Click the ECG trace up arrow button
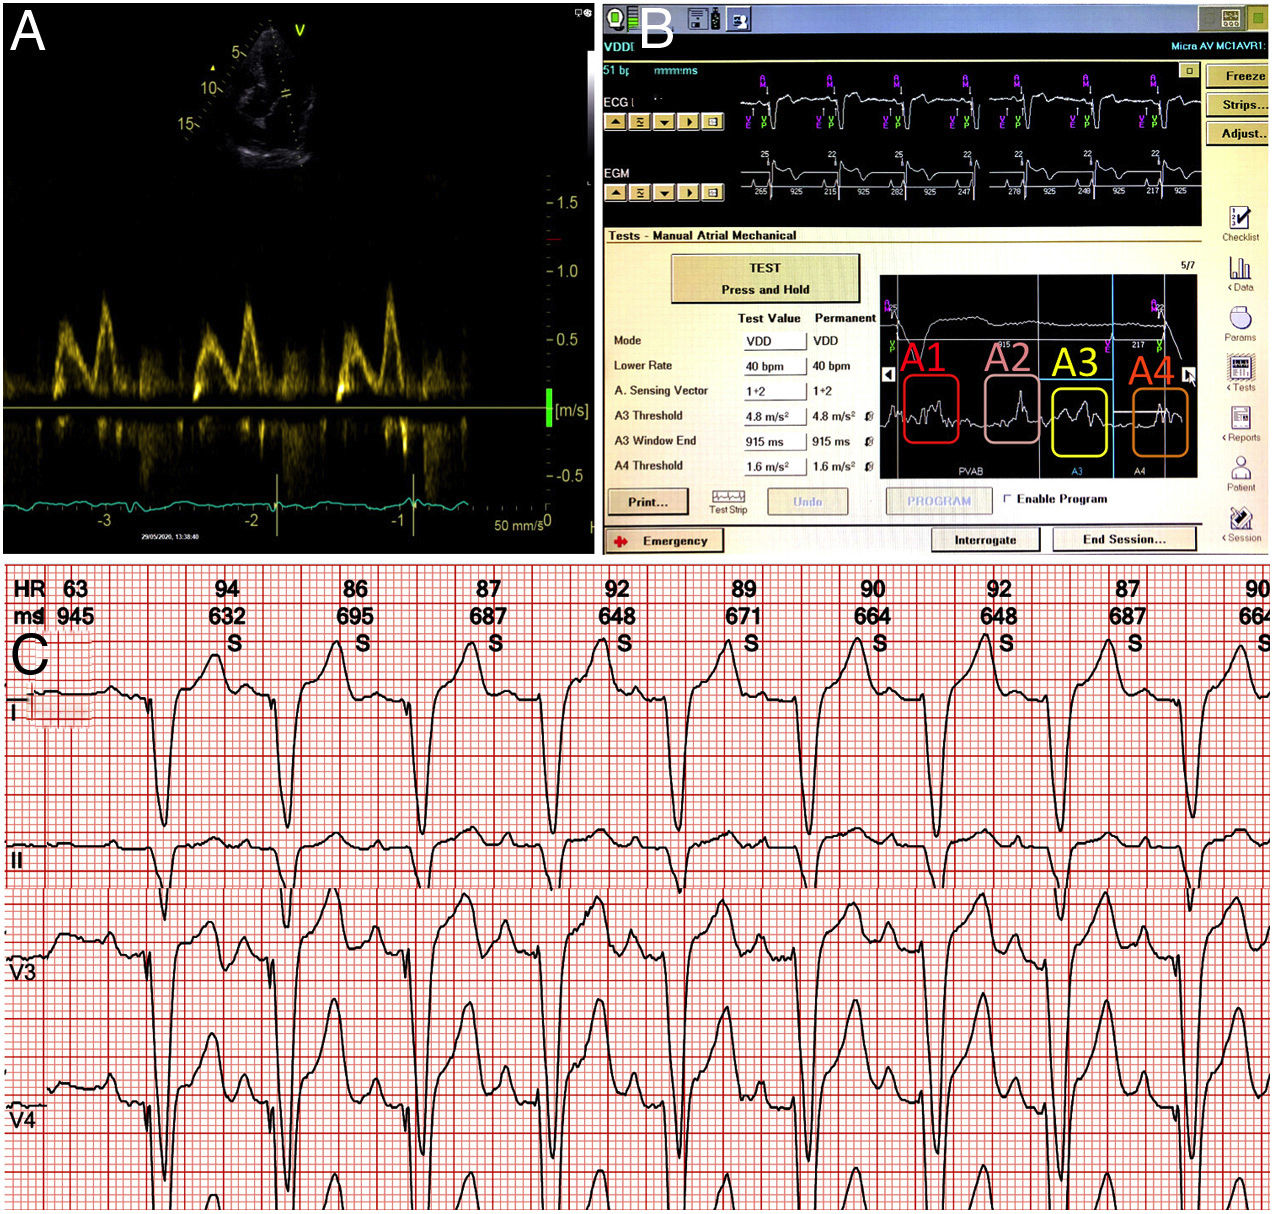Image resolution: width=1274 pixels, height=1214 pixels. [x=615, y=122]
